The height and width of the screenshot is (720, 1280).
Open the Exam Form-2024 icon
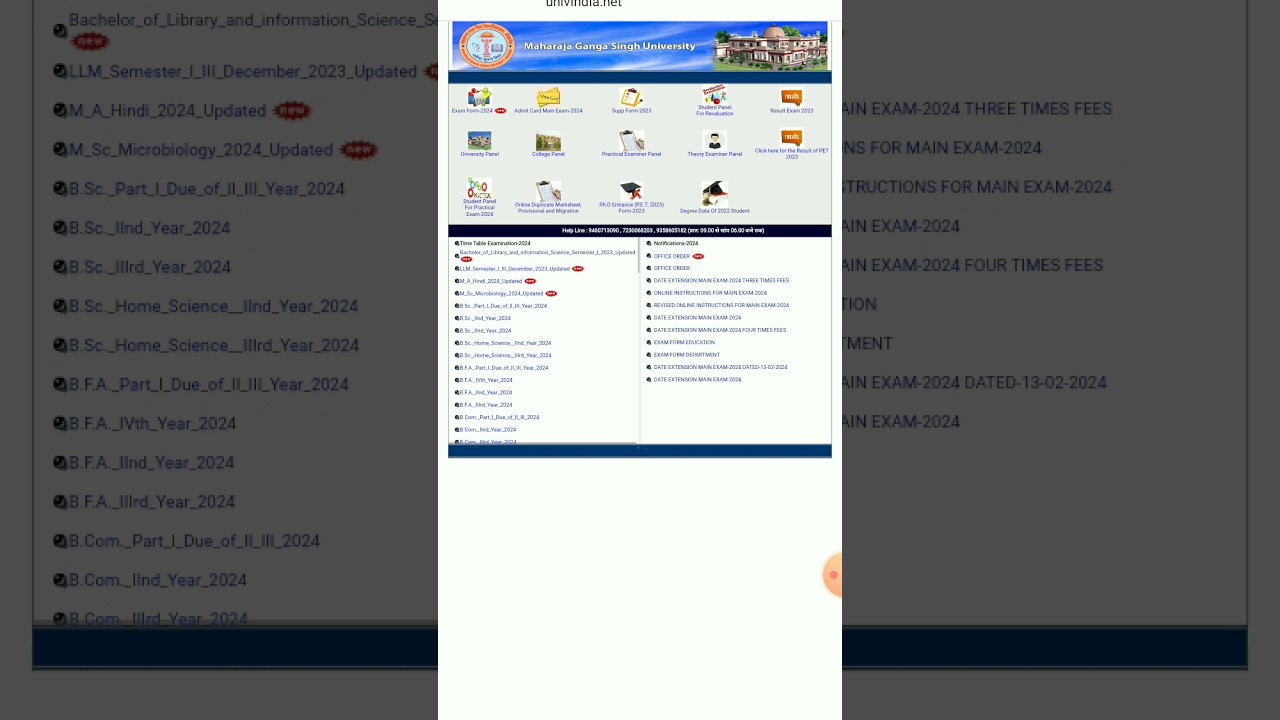coord(479,97)
